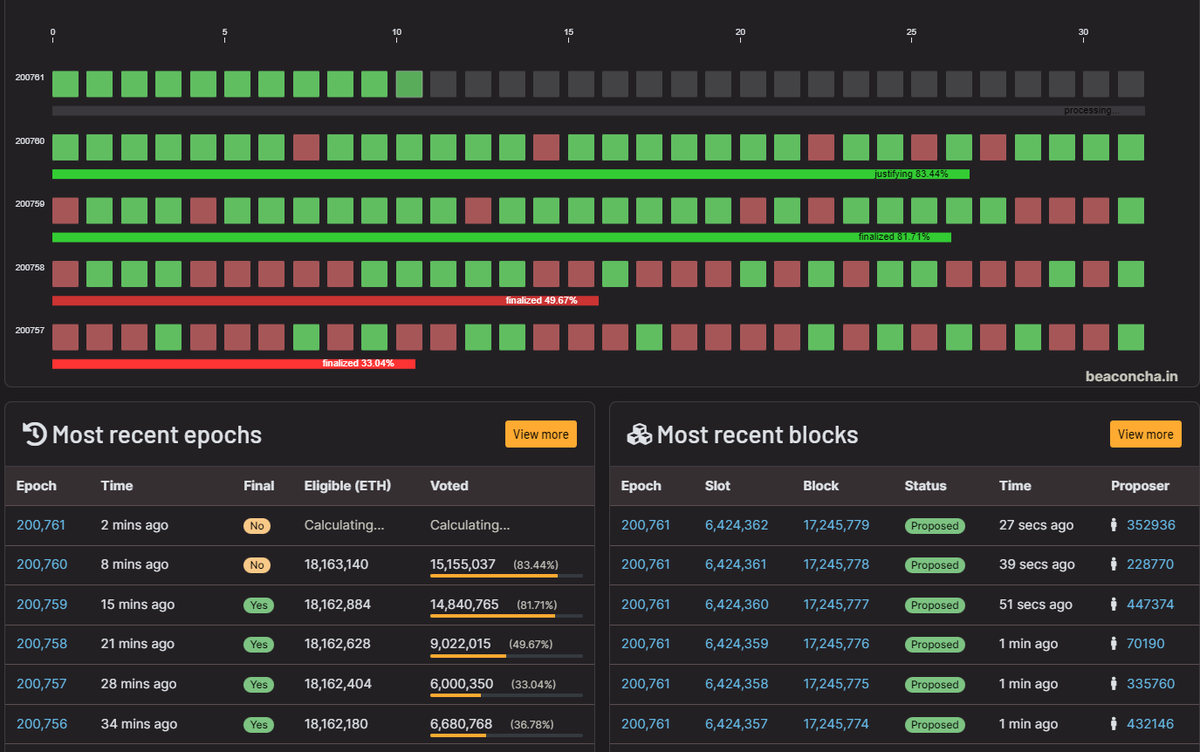The image size is (1200, 752).
Task: Open proposer 335760
Action: click(1151, 684)
